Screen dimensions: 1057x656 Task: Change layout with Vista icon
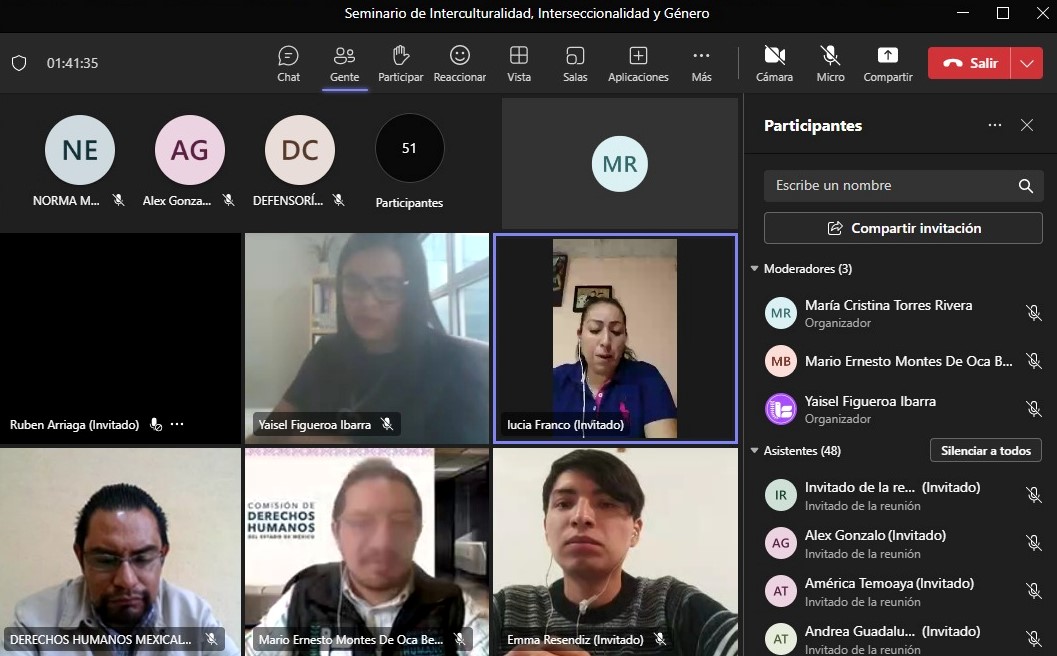(519, 63)
